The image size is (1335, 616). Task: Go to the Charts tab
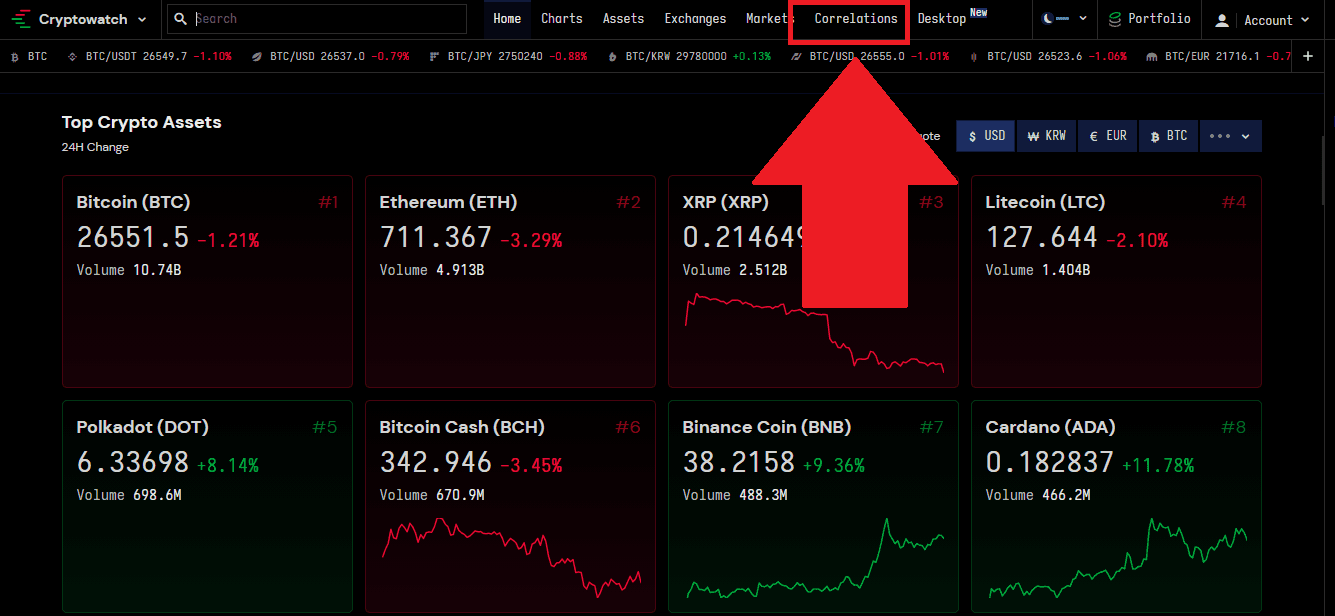point(561,19)
